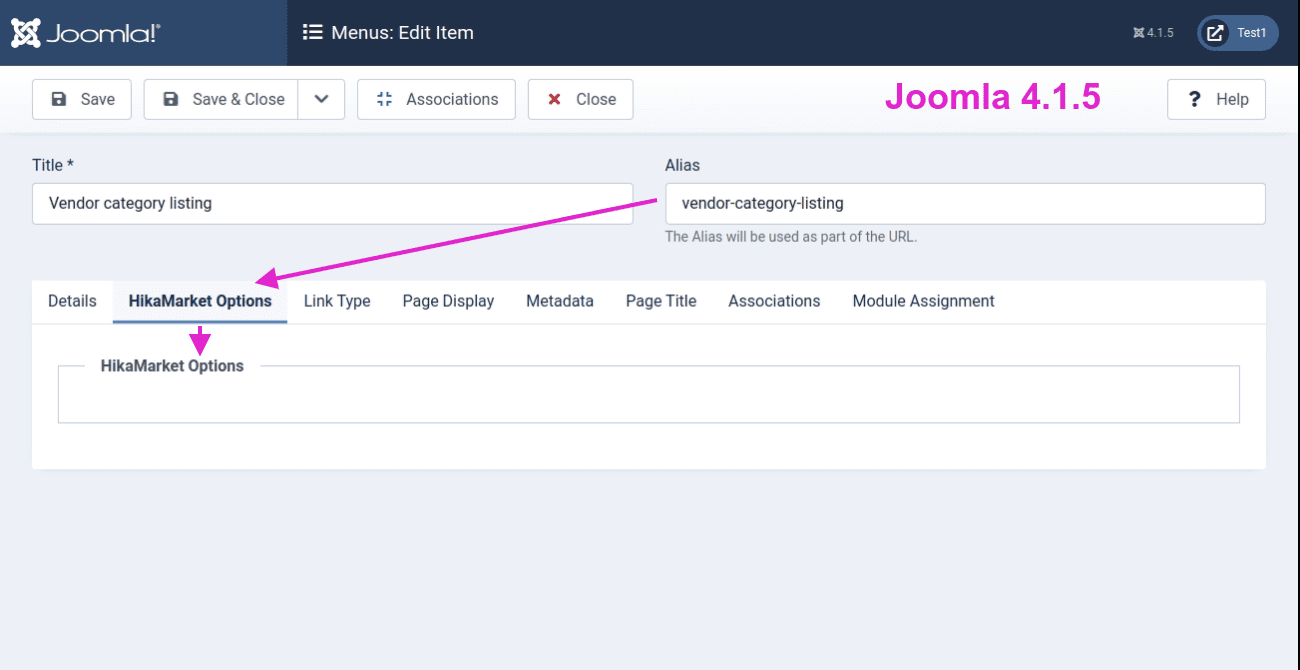
Task: Open Help with question mark icon
Action: (x=1216, y=99)
